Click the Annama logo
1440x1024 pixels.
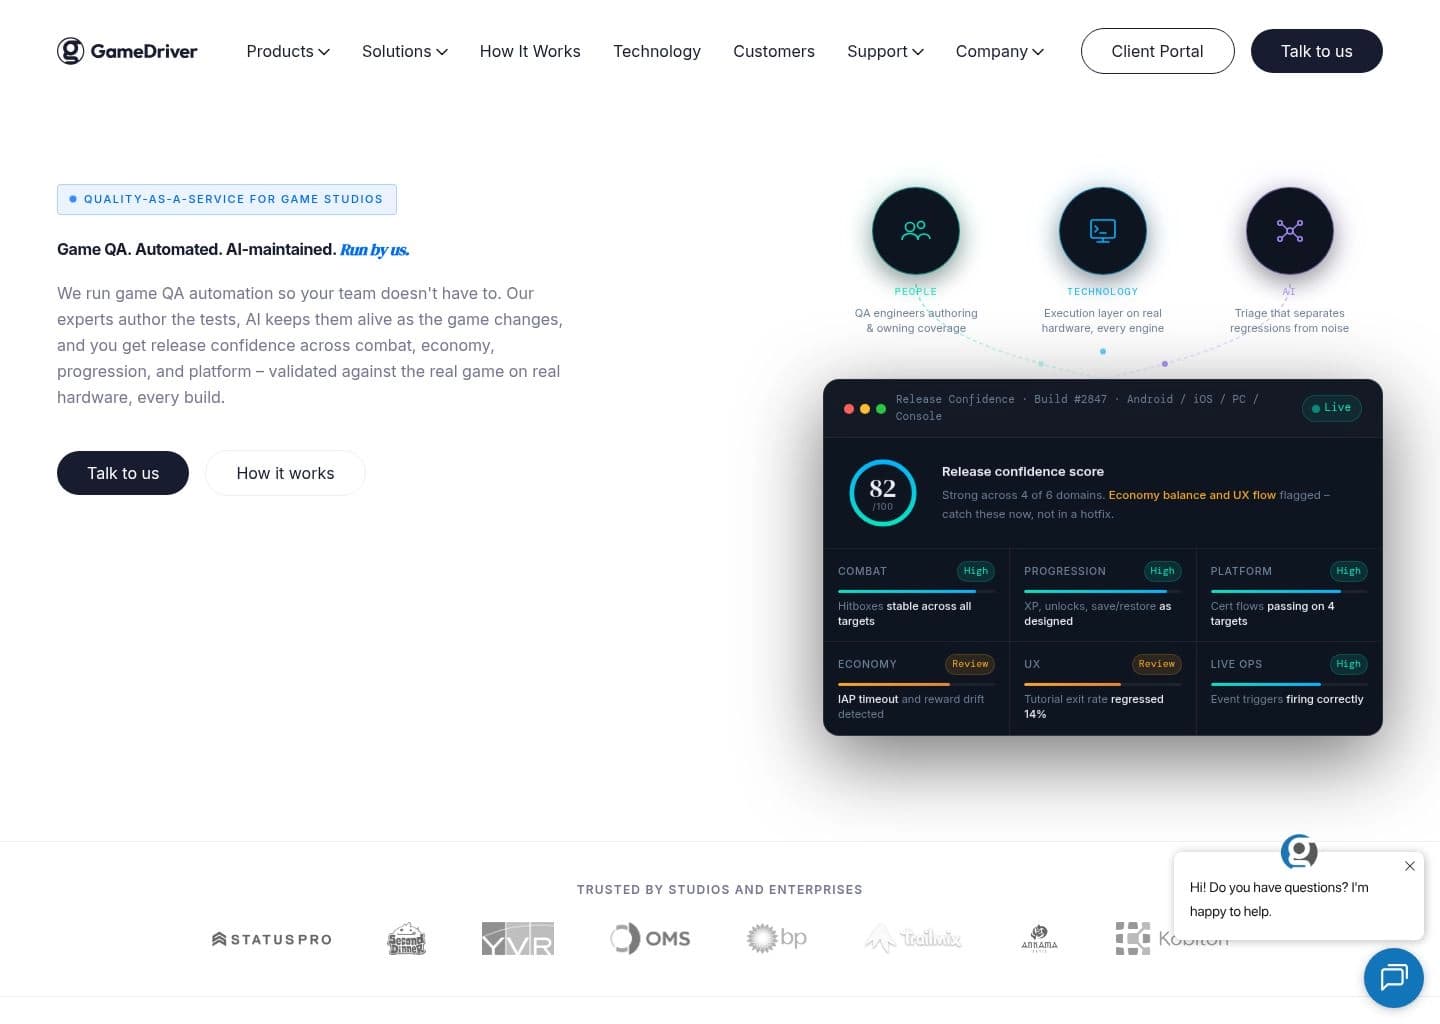(x=1039, y=938)
